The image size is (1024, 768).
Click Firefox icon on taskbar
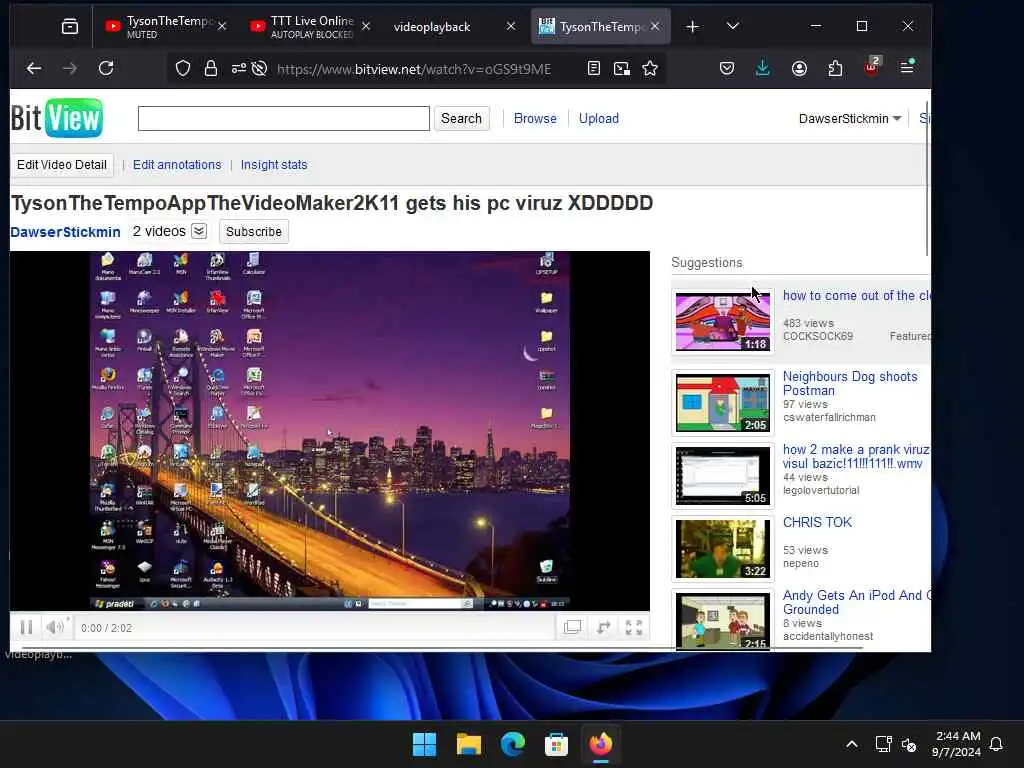coord(601,744)
